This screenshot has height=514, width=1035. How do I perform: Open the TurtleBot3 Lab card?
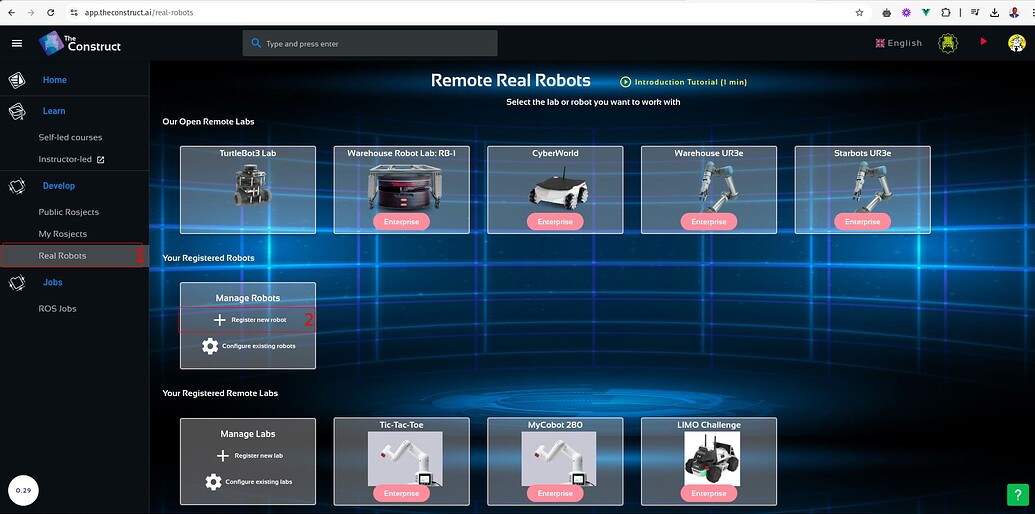tap(248, 190)
